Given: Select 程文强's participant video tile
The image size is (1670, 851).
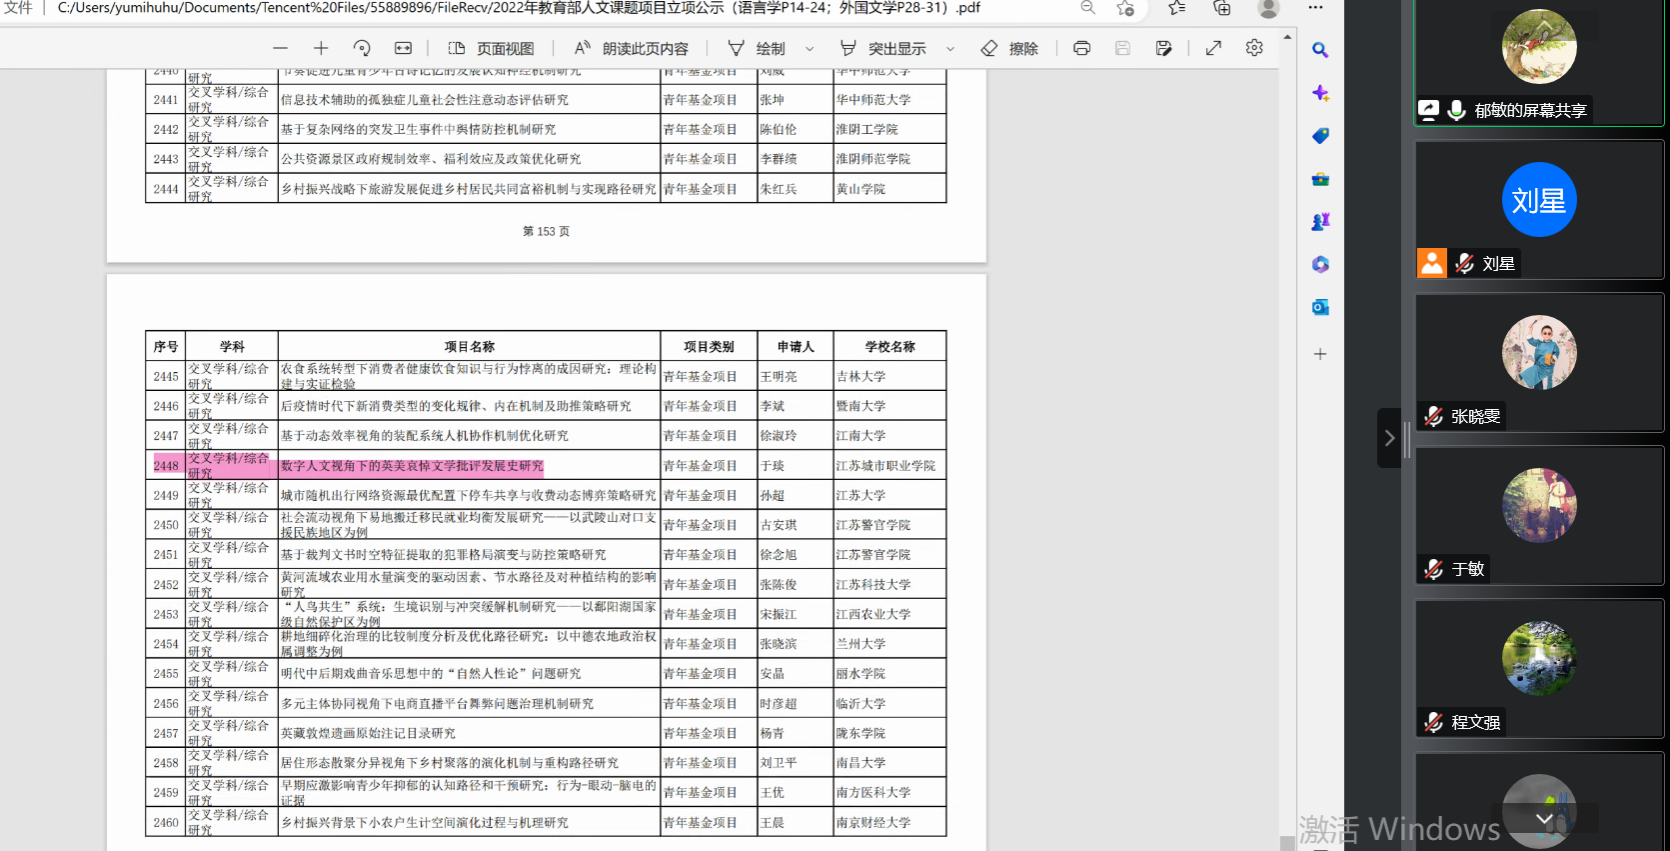Looking at the screenshot, I should pos(1539,668).
